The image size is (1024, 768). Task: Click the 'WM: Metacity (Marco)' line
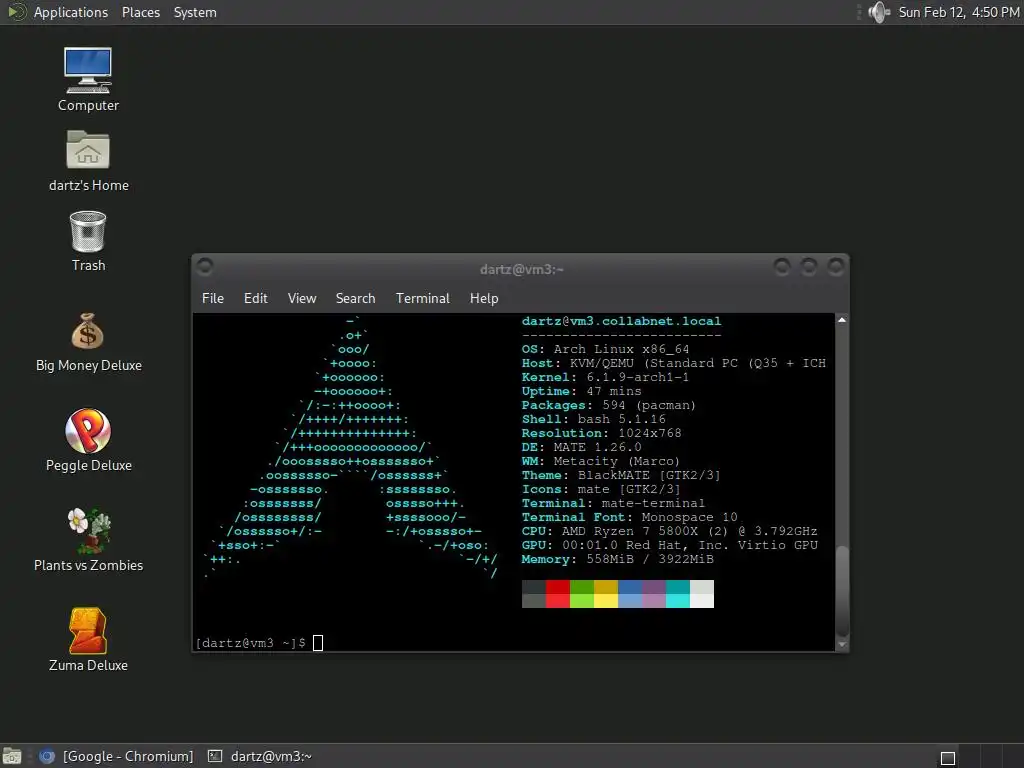(601, 462)
